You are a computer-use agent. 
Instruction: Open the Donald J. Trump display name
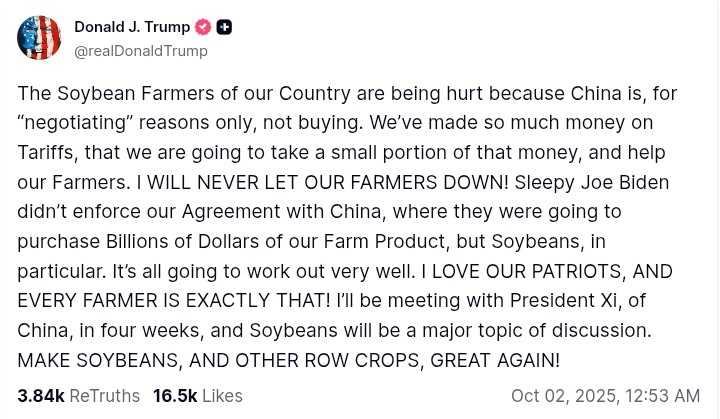[132, 27]
